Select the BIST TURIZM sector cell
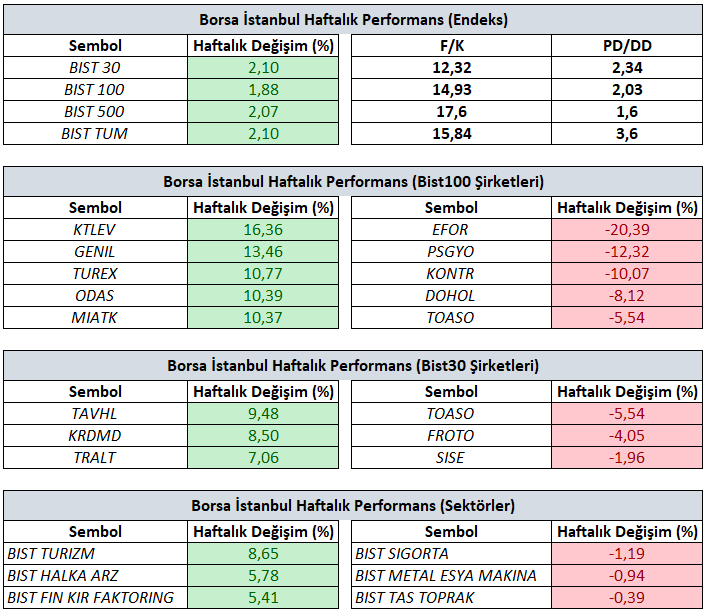Image resolution: width=707 pixels, height=612 pixels. [x=95, y=553]
